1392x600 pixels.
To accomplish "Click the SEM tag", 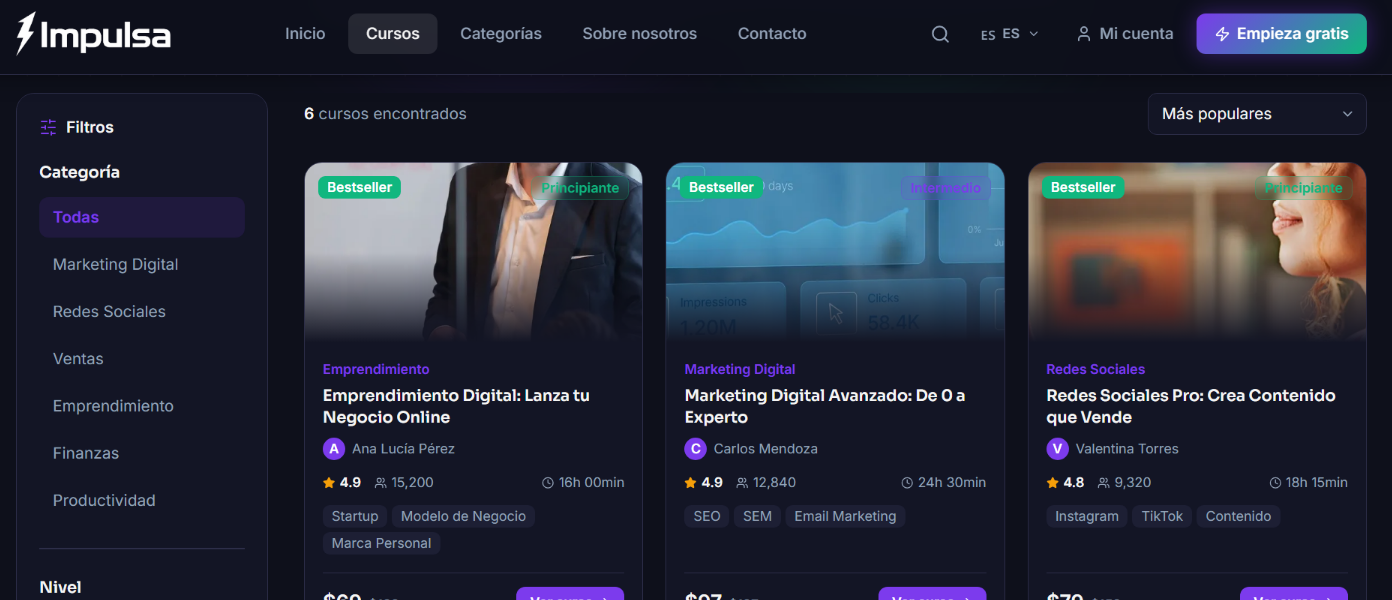I will (757, 516).
